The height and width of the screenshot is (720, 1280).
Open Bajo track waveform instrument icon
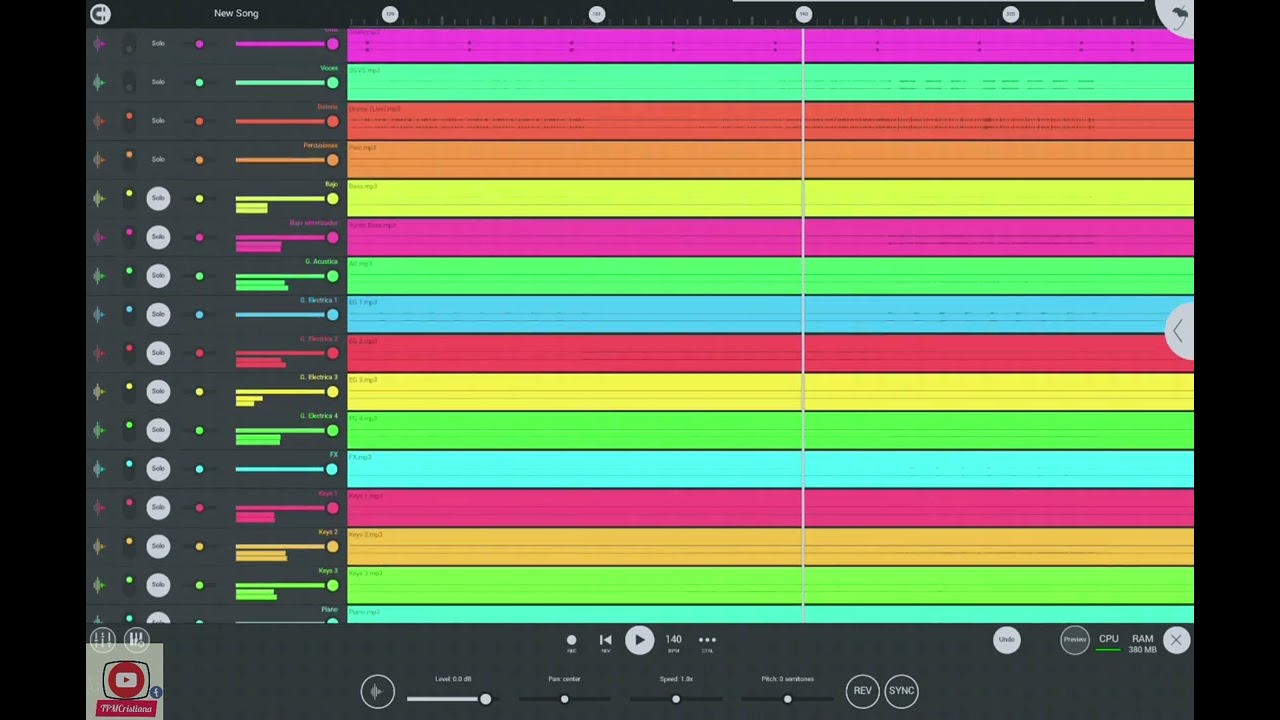(98, 198)
